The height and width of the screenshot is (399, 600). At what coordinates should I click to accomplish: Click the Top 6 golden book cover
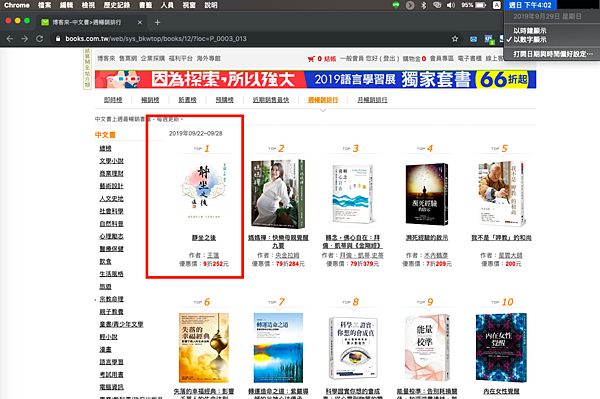(204, 348)
